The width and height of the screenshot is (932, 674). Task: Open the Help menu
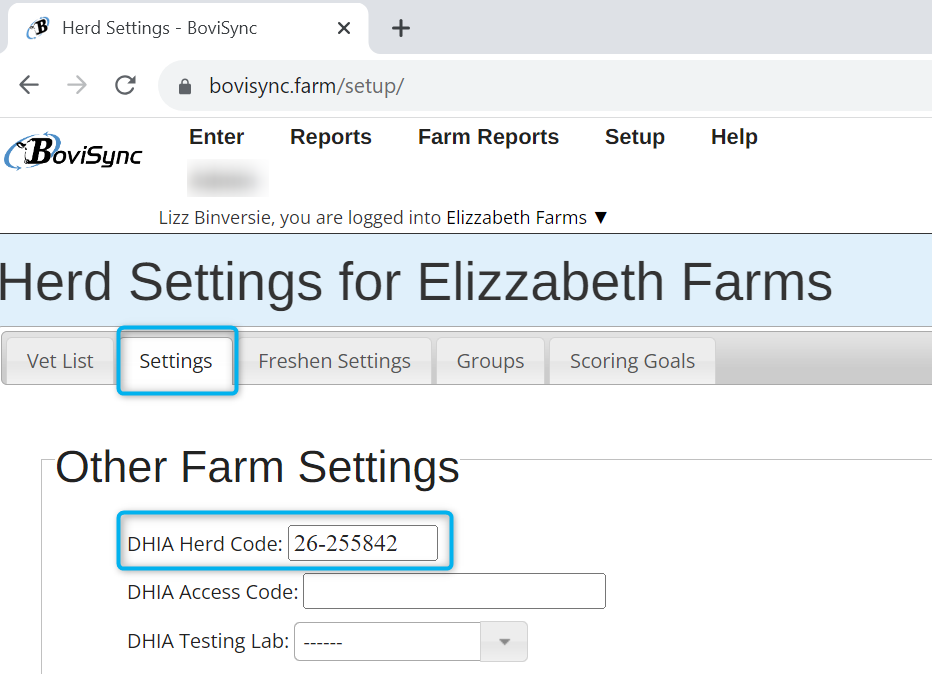coord(734,137)
